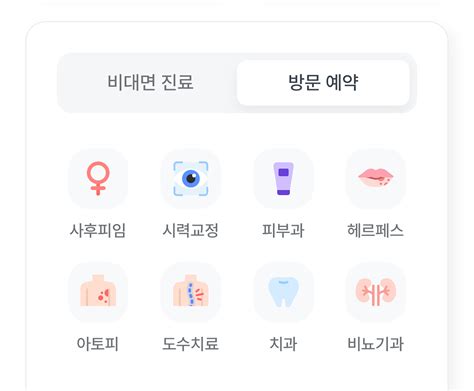The height and width of the screenshot is (391, 474).
Task: Open the 사후피임 female symbol icon
Action: 98,179
